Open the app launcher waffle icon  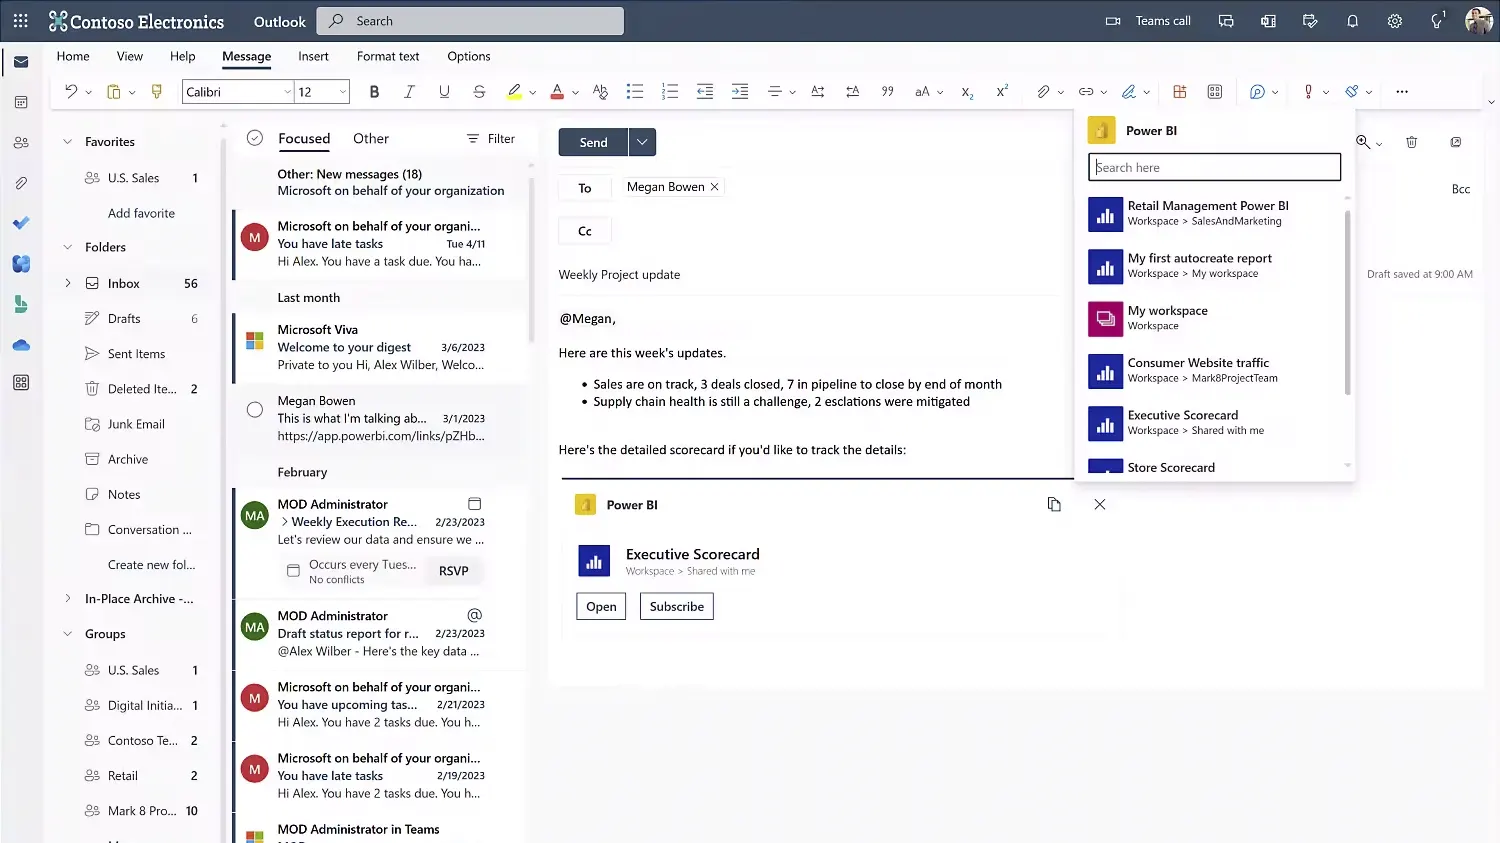20,20
